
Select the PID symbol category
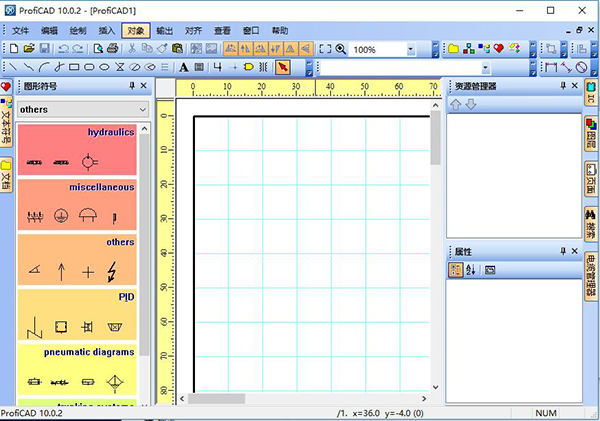click(77, 315)
